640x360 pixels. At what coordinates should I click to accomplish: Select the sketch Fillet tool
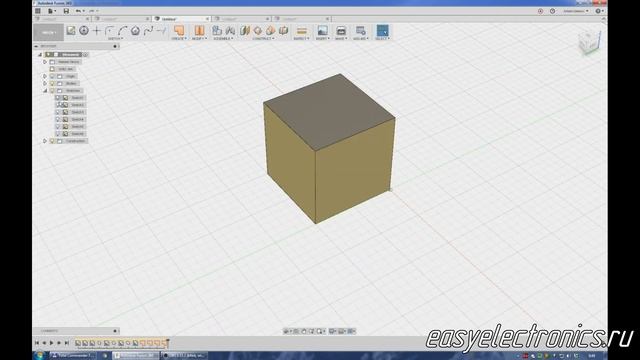(109, 31)
